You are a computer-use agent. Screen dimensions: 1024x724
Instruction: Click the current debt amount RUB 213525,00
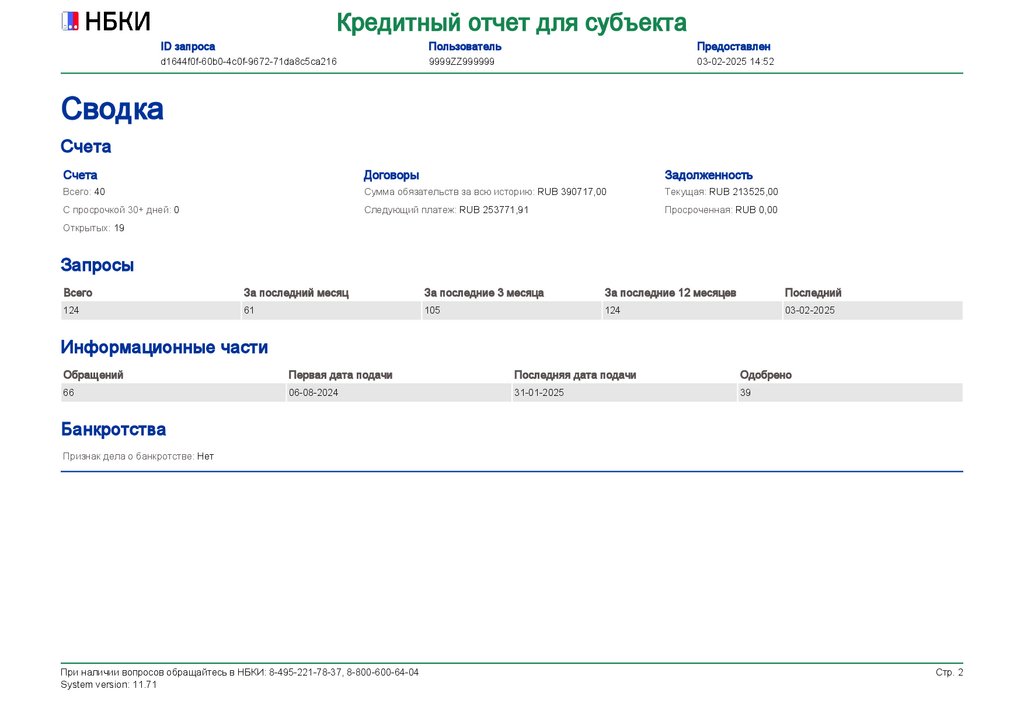(743, 191)
